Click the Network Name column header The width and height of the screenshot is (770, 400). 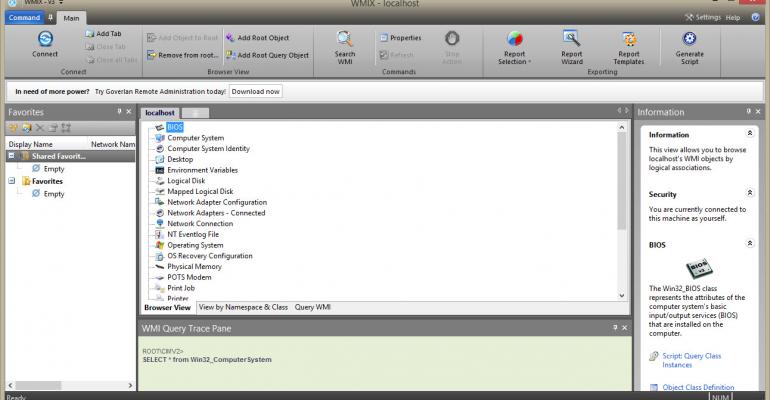point(113,144)
